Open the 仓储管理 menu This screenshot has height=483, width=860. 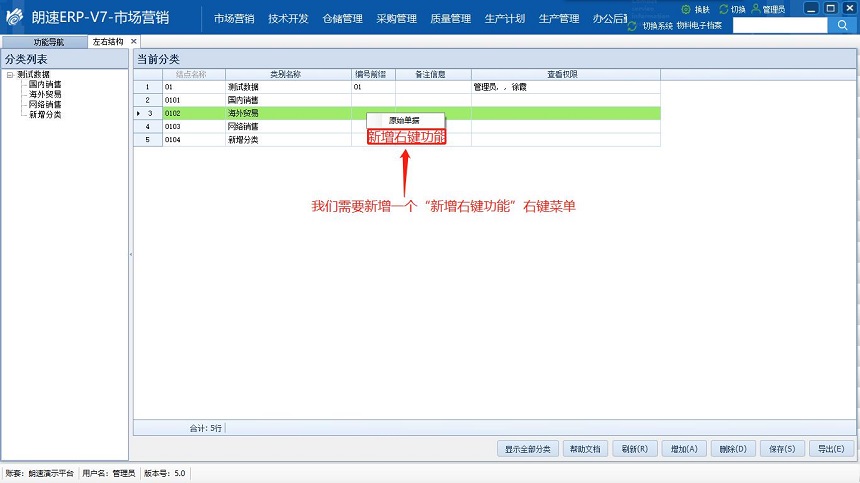(x=342, y=18)
